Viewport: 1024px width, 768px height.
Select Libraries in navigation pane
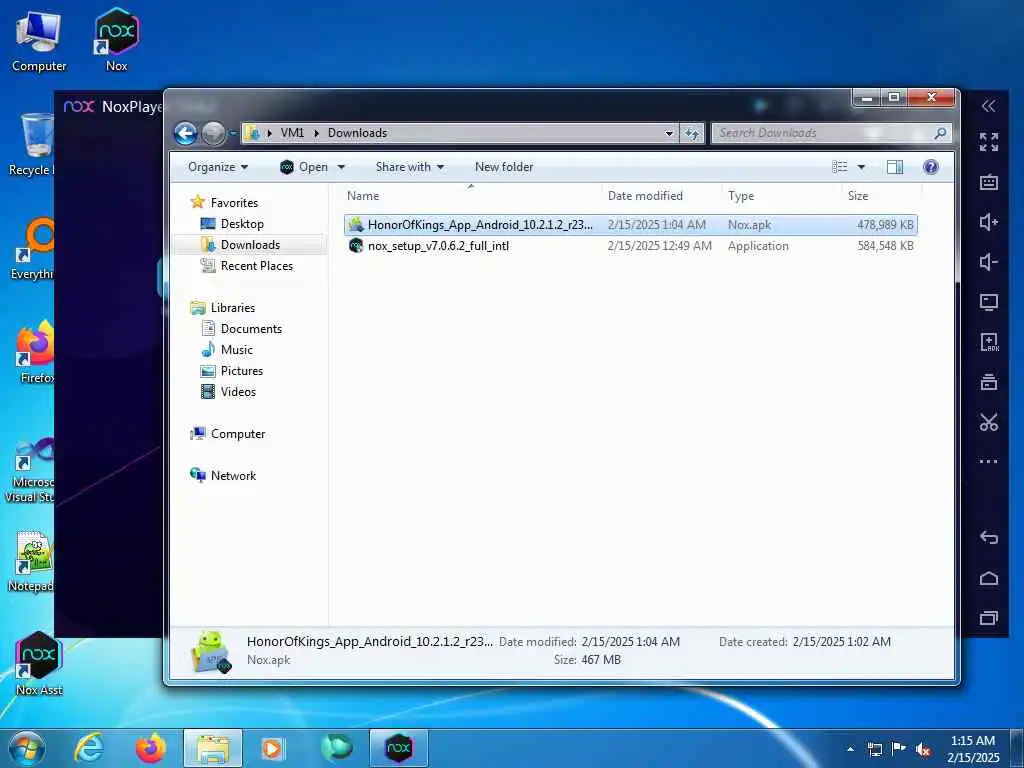coord(223,308)
